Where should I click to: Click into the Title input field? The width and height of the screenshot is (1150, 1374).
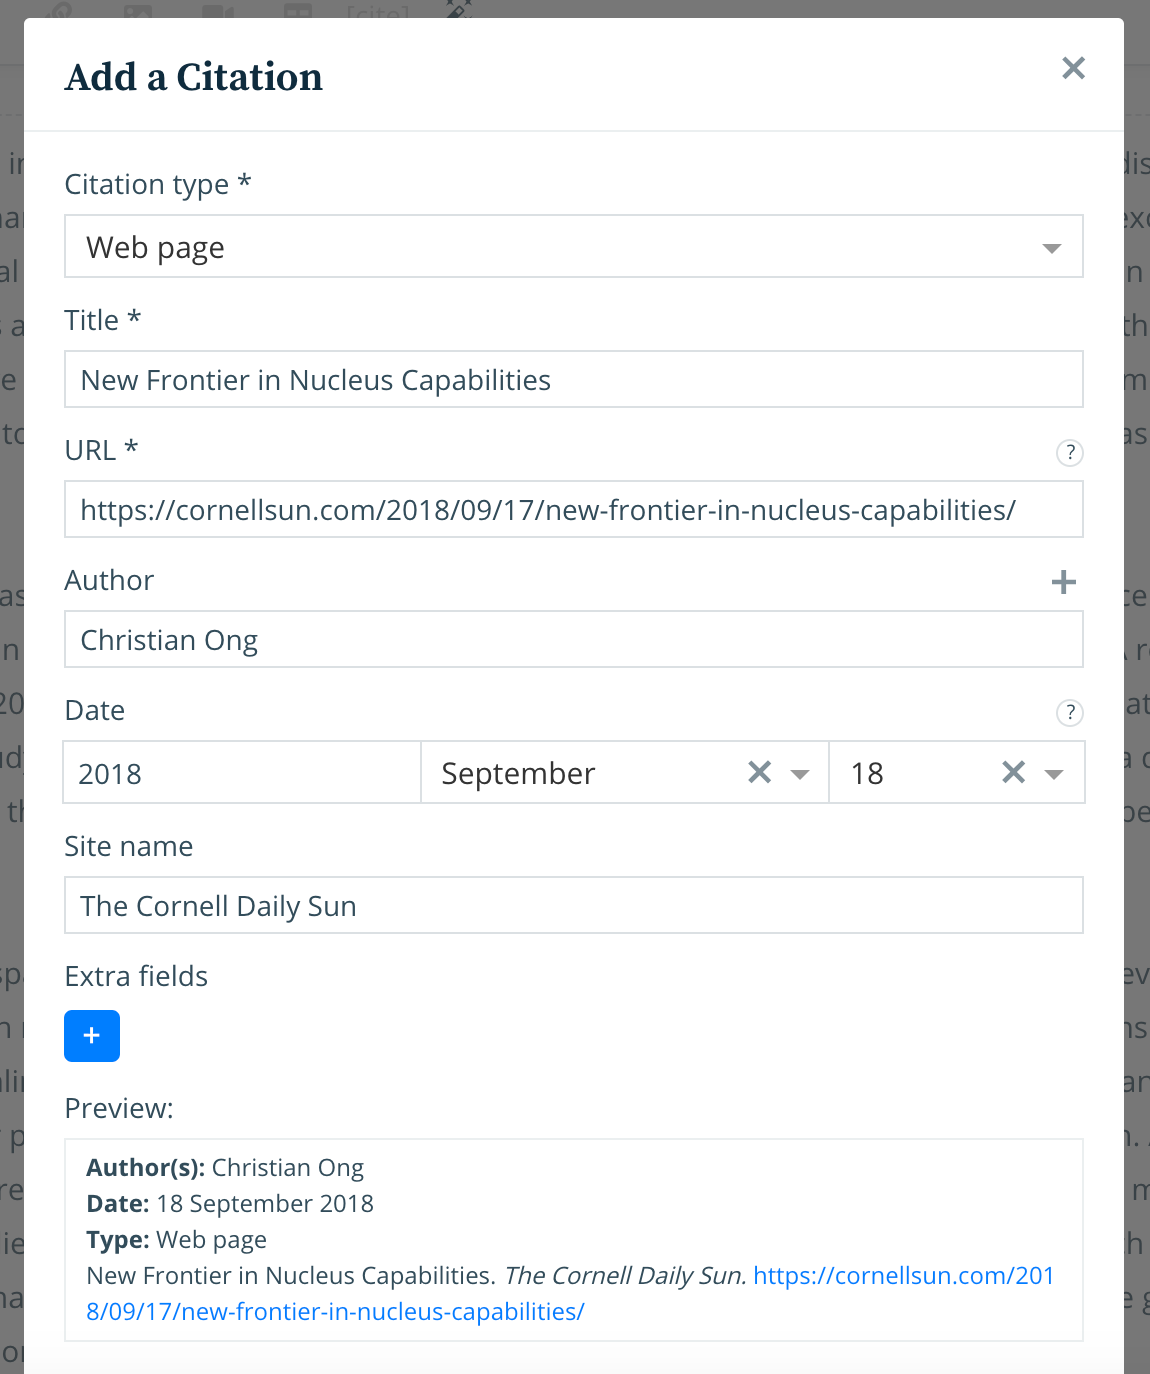(x=573, y=380)
